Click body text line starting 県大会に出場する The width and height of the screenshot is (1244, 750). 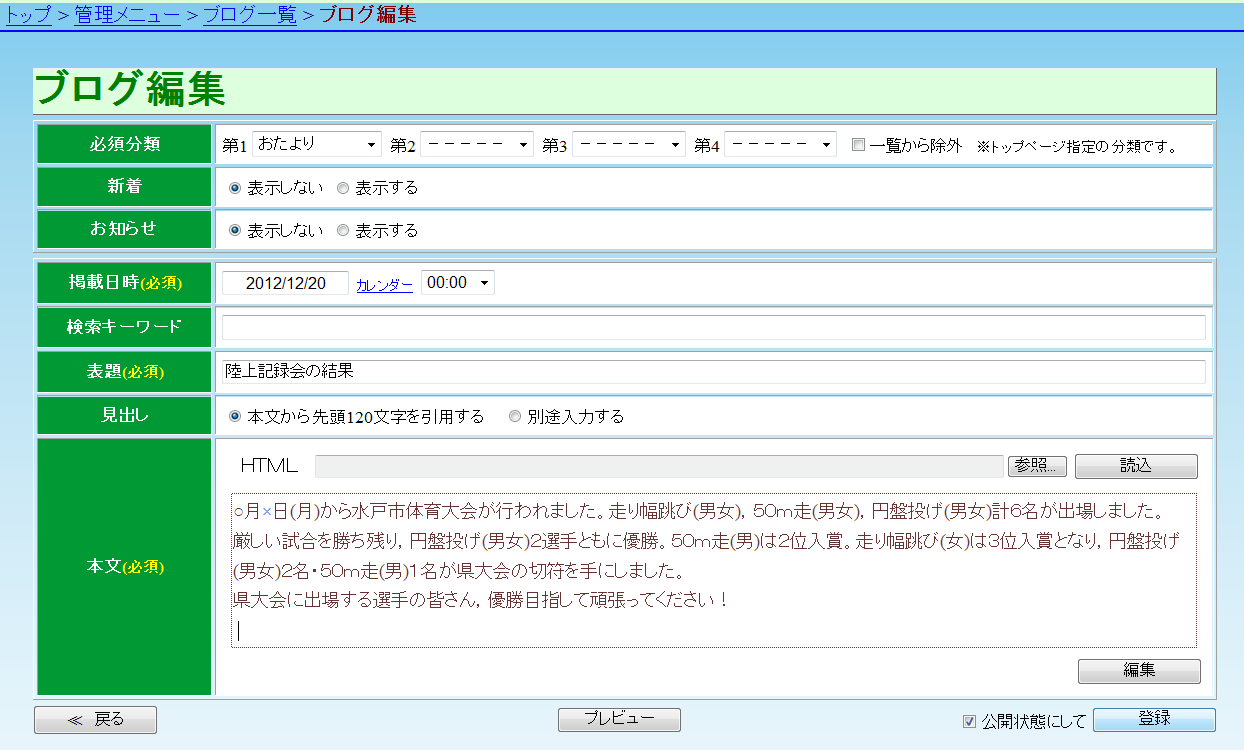coord(480,601)
